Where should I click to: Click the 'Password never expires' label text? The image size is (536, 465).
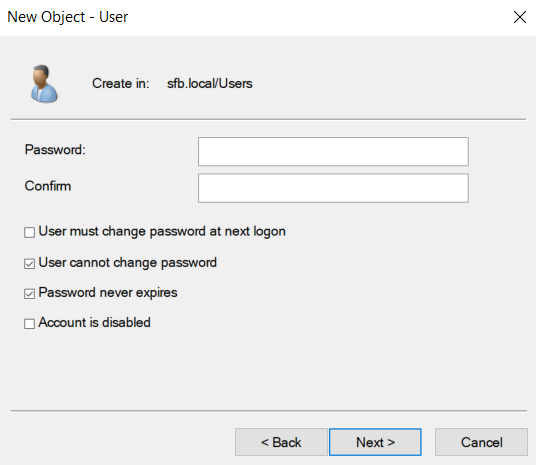(x=108, y=293)
